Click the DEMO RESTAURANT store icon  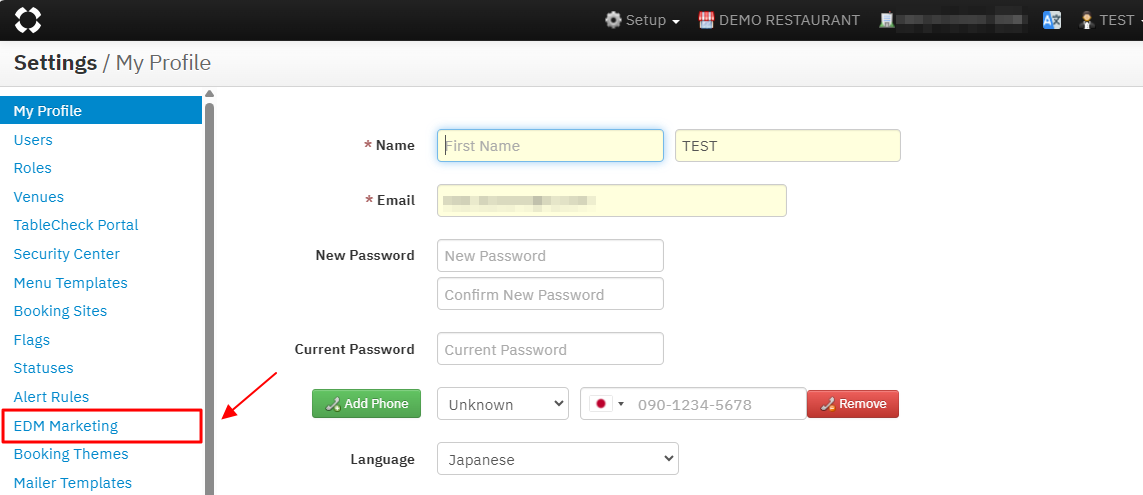coord(707,20)
